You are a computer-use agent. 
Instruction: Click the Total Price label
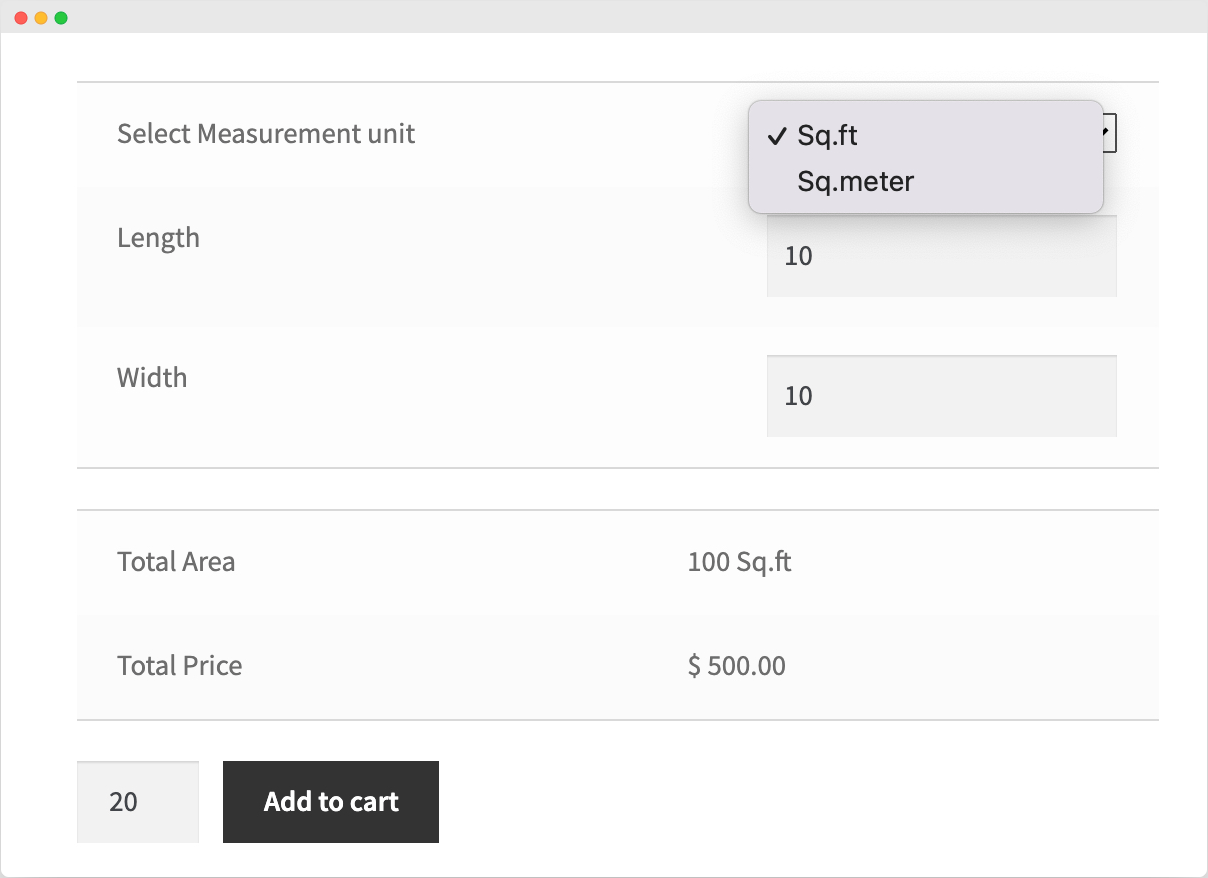(179, 666)
